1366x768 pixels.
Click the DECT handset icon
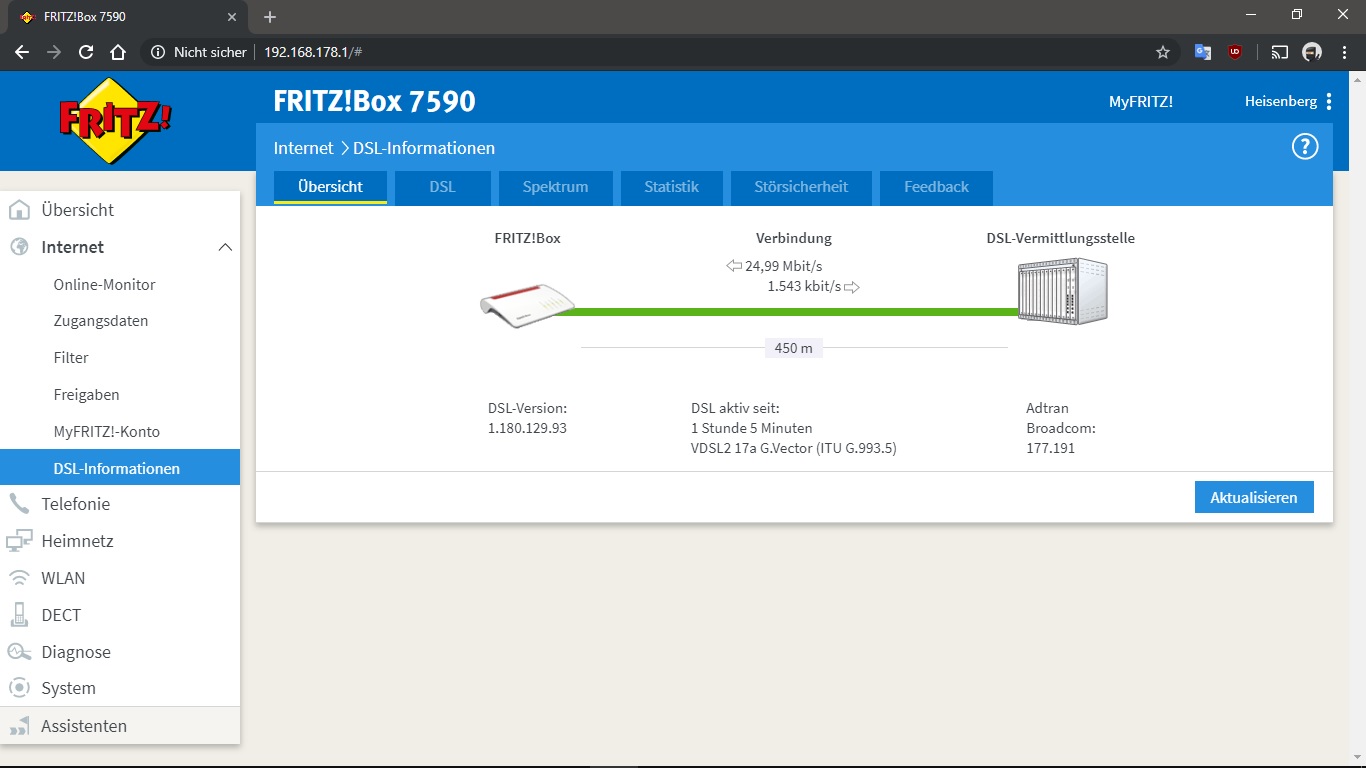click(18, 615)
